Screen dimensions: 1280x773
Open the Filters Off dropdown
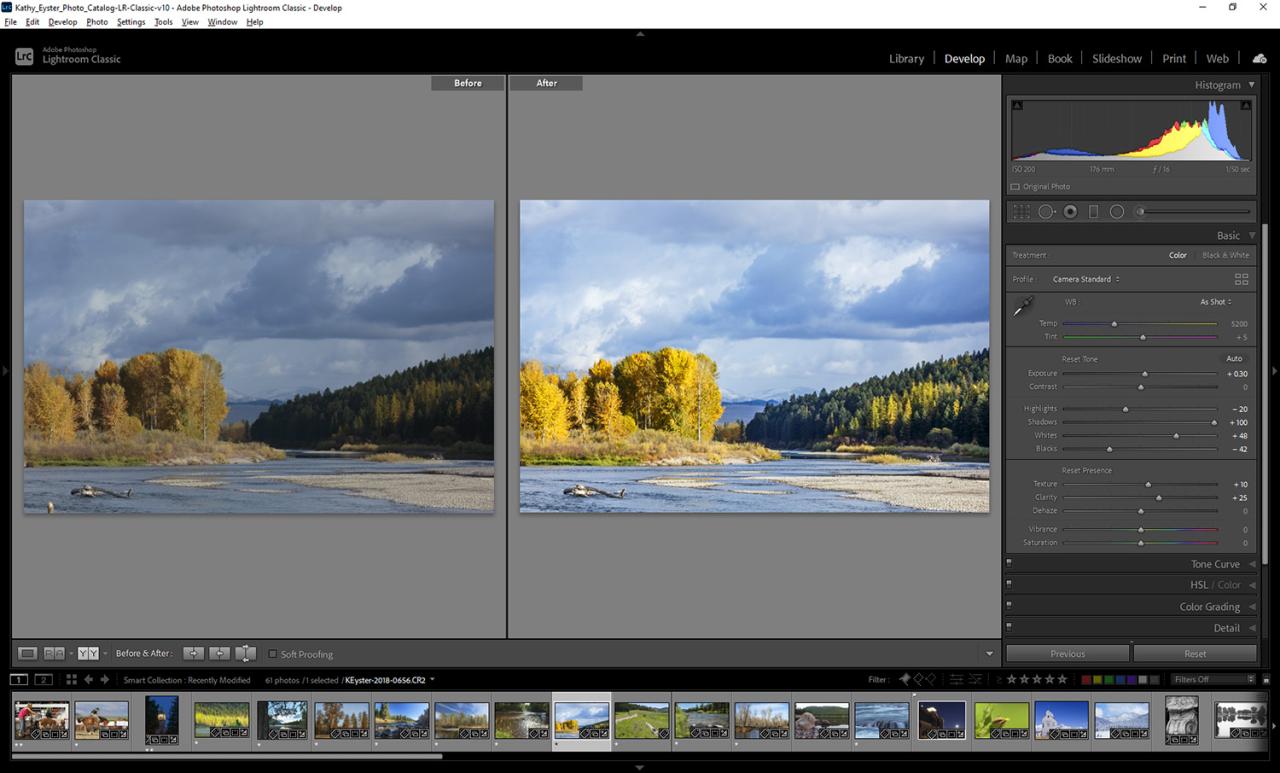pyautogui.click(x=1214, y=680)
